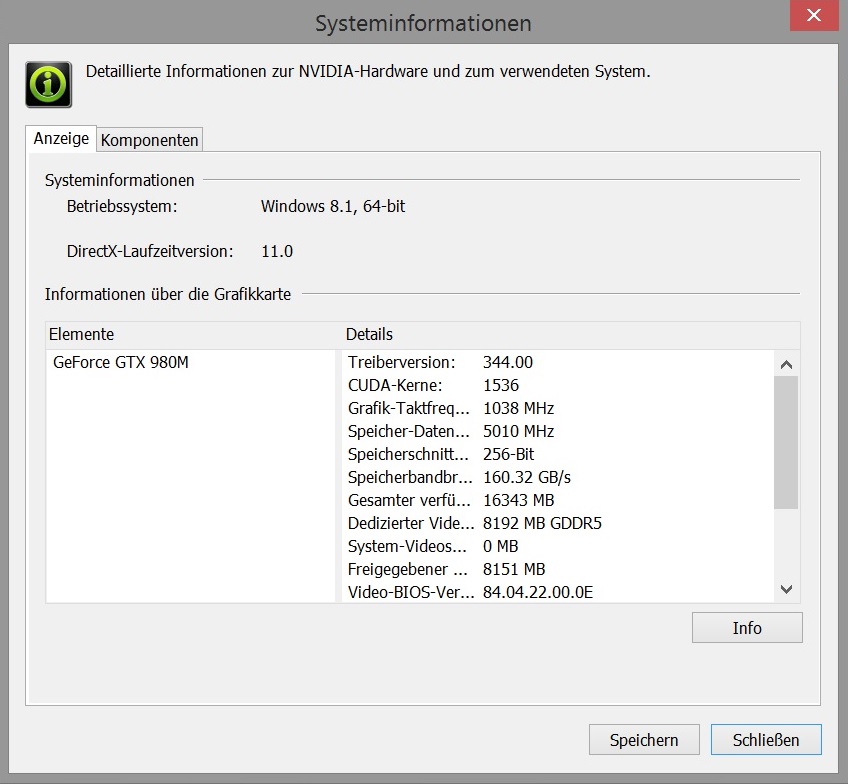This screenshot has height=784, width=848.
Task: Click the total available memory value 16343 MB
Action: pyautogui.click(x=519, y=501)
